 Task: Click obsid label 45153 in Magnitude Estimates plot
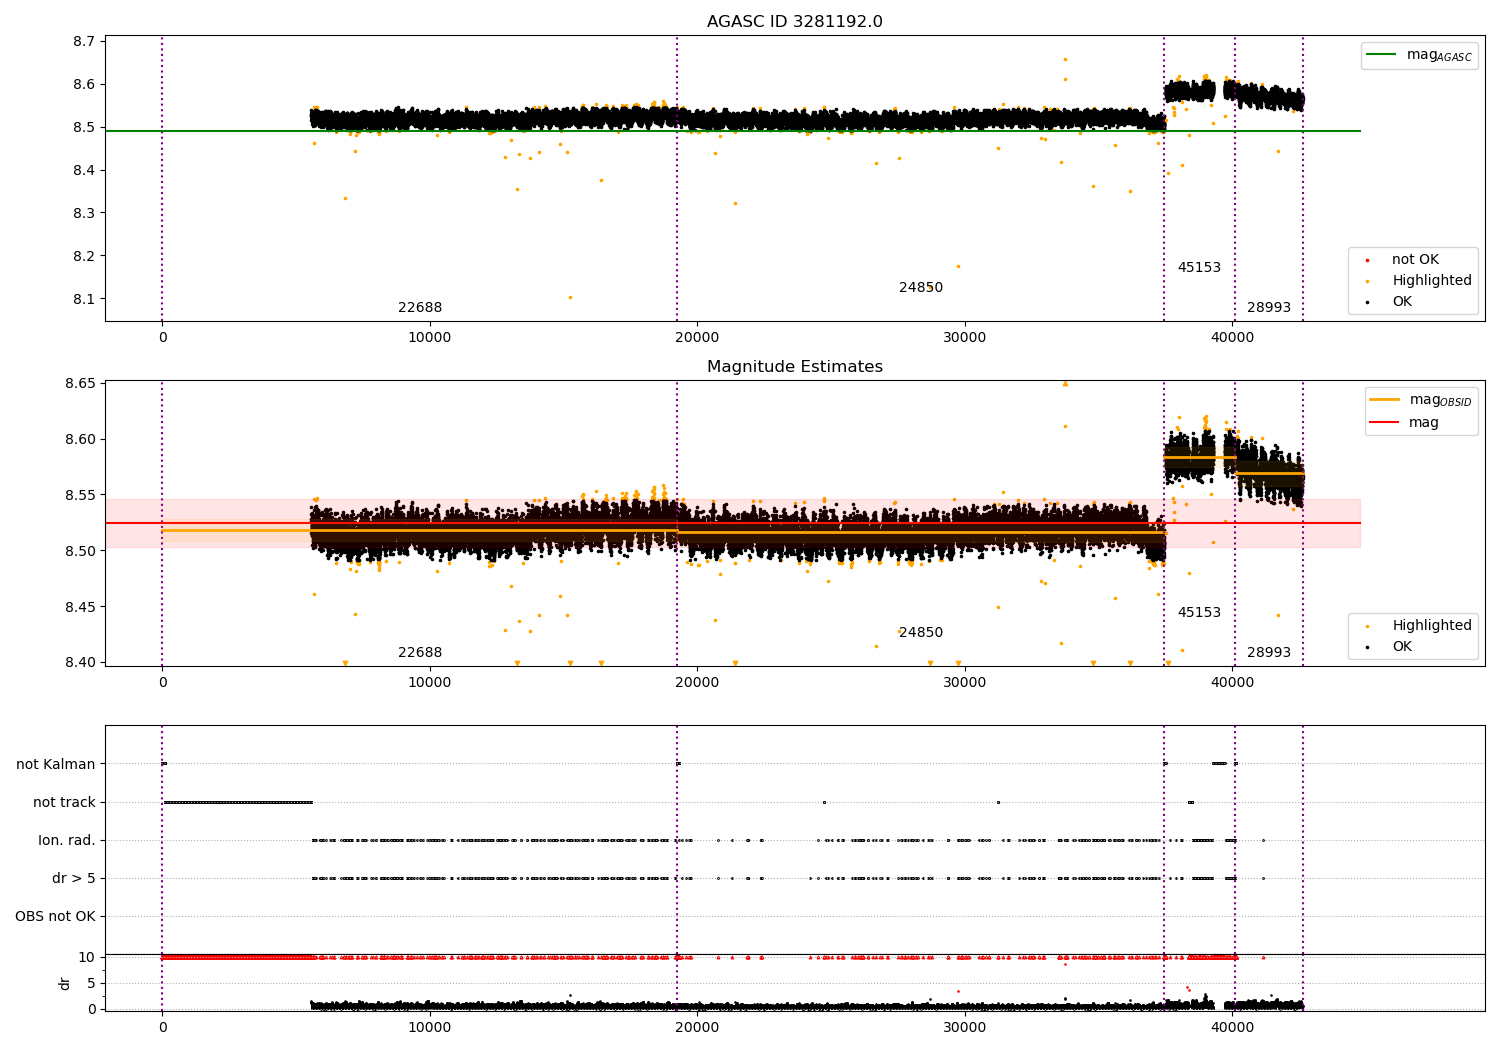(1199, 613)
